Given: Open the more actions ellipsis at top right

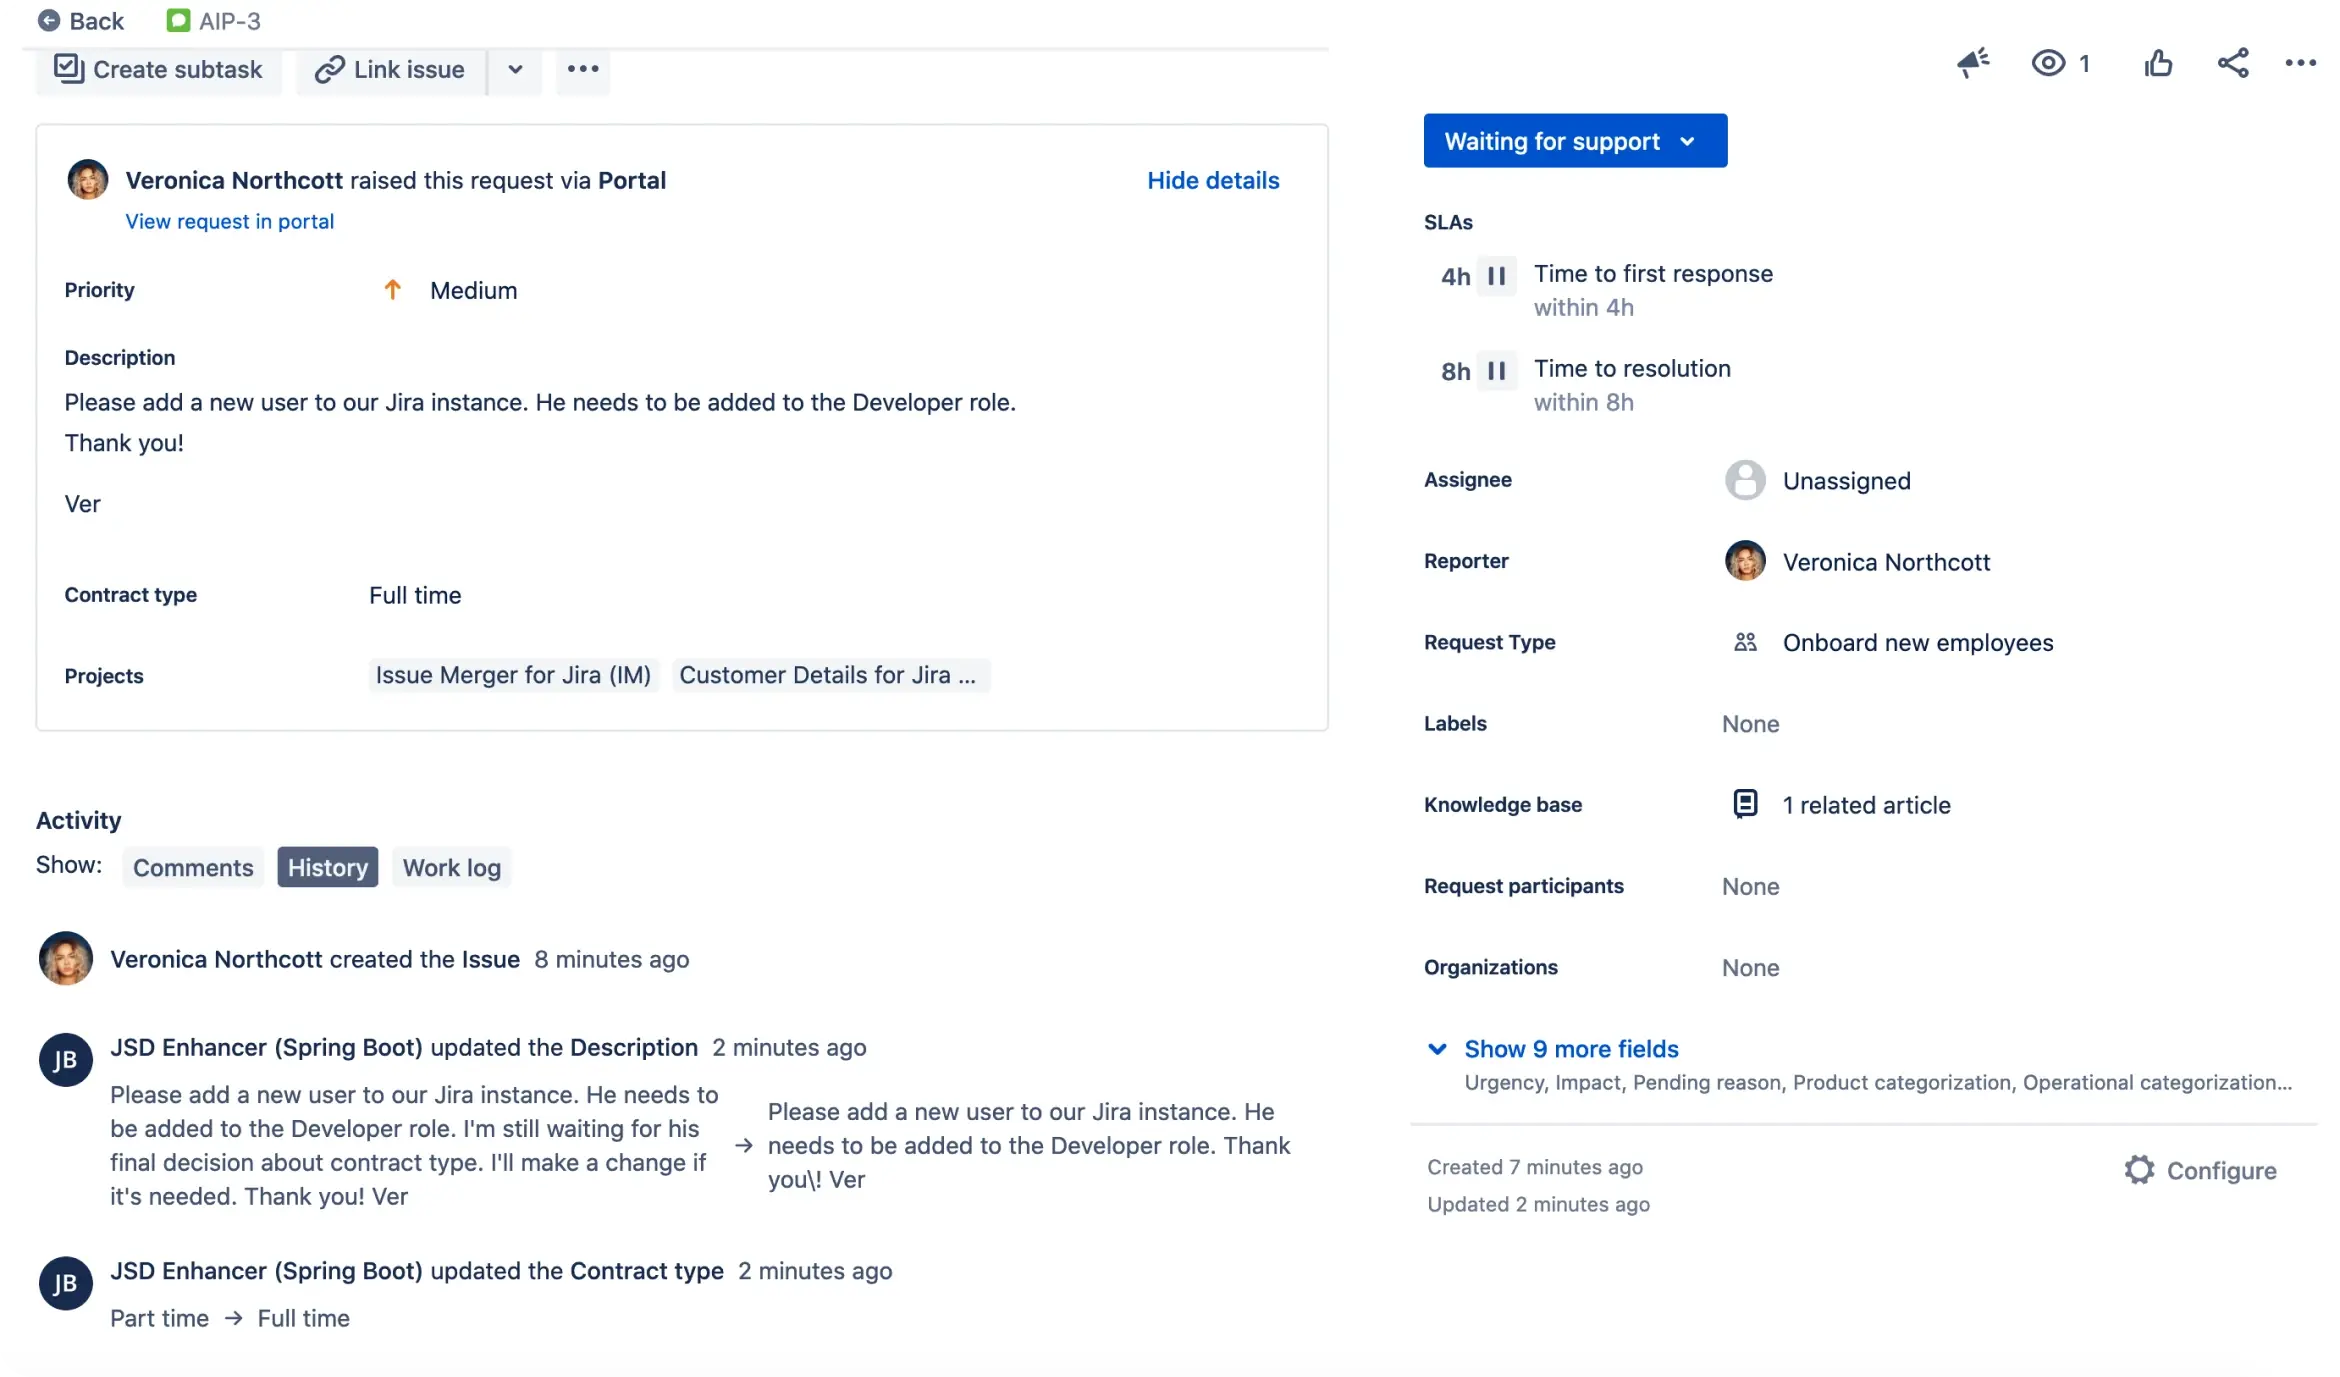Looking at the screenshot, I should tap(2301, 63).
